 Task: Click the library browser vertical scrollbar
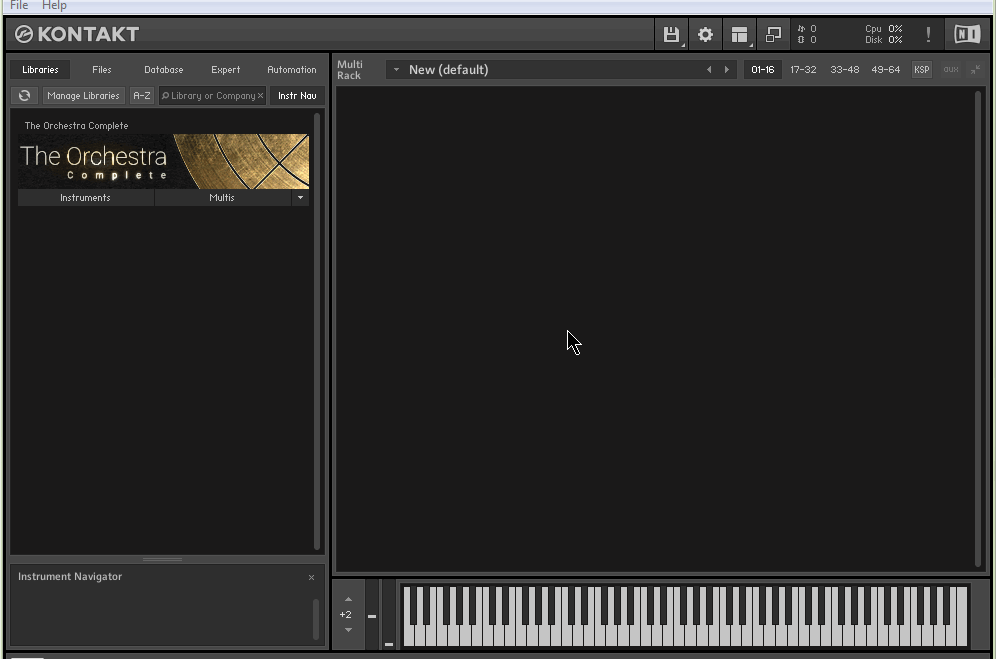[x=317, y=330]
